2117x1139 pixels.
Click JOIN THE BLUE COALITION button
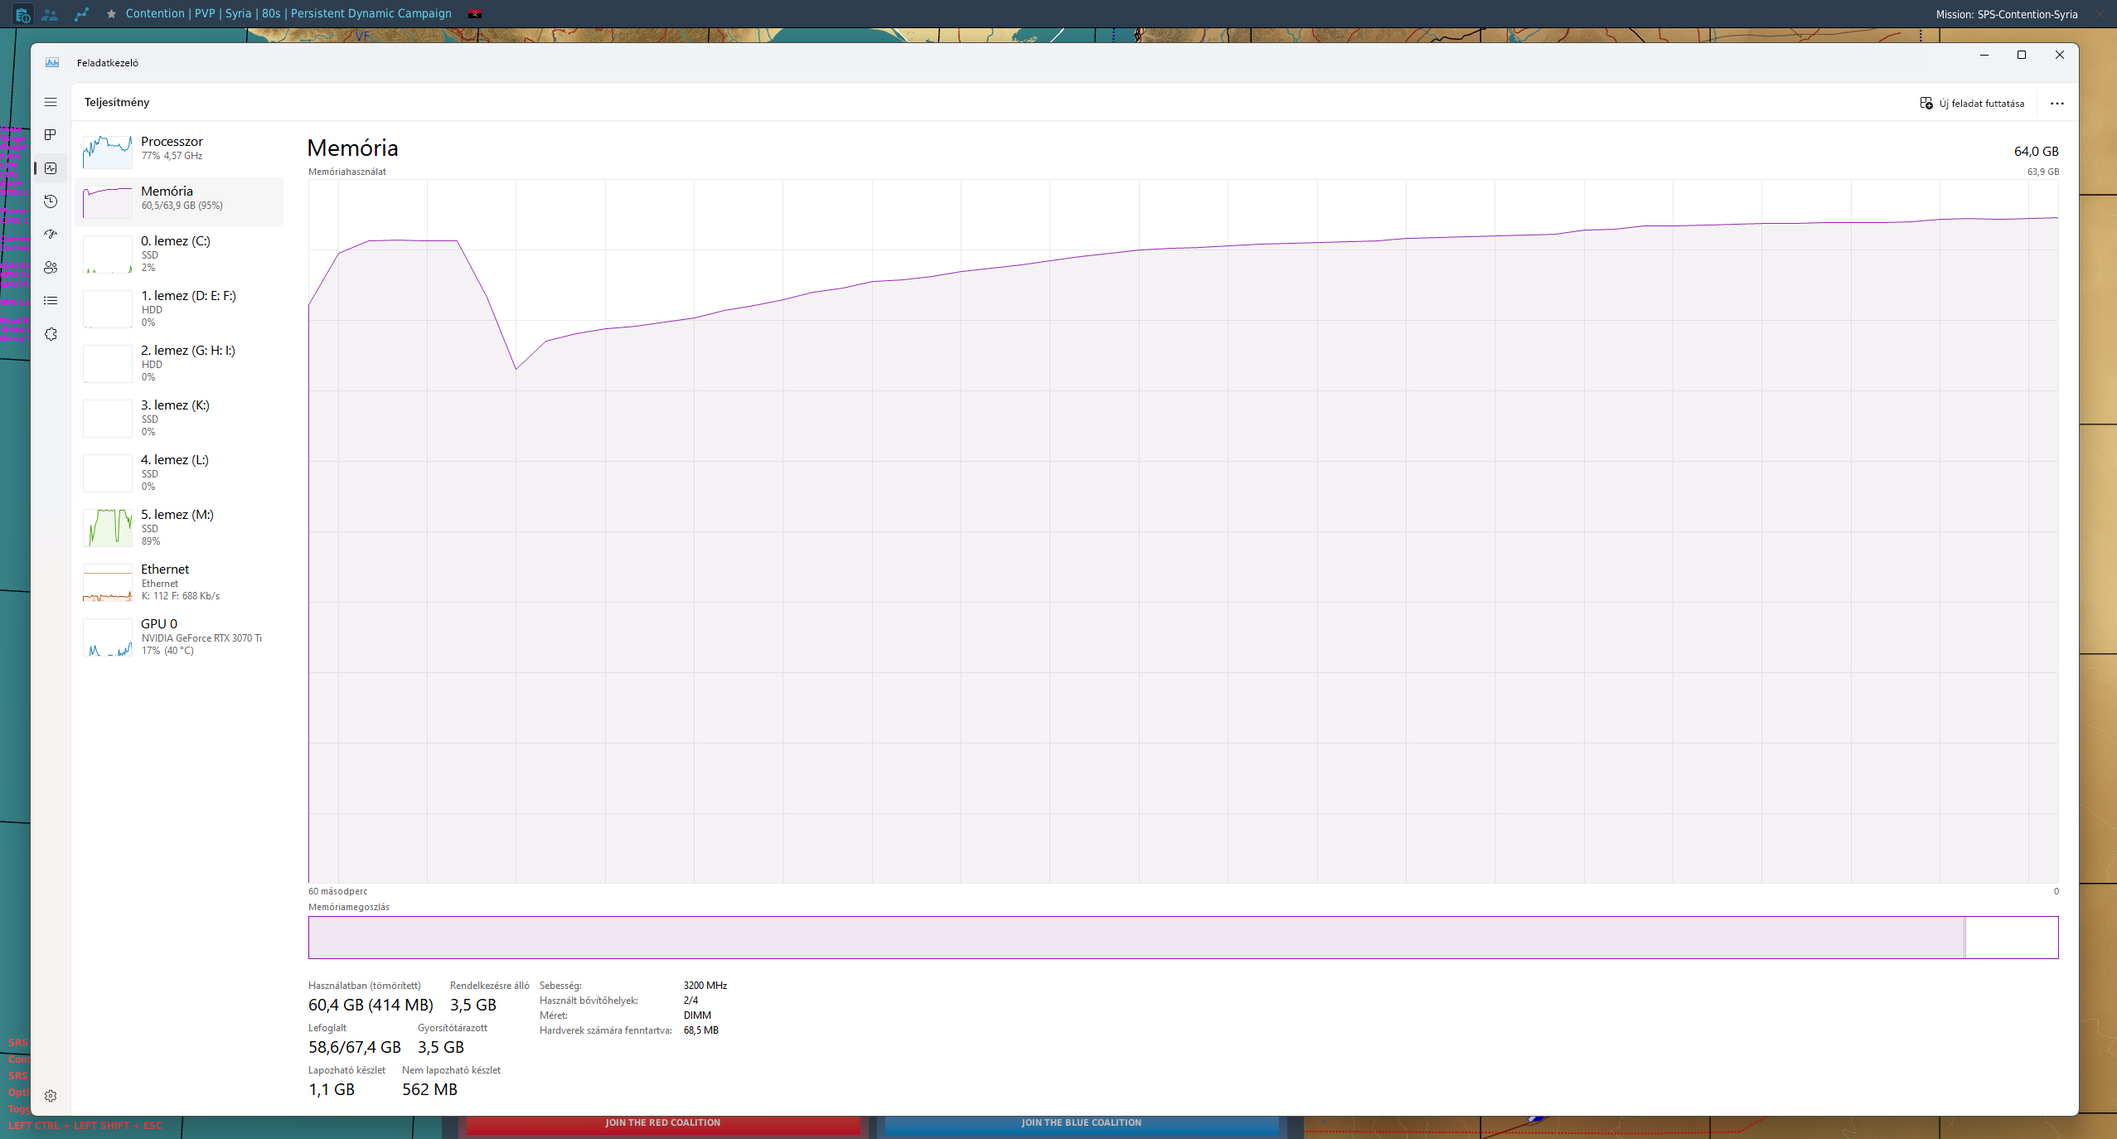[1081, 1124]
